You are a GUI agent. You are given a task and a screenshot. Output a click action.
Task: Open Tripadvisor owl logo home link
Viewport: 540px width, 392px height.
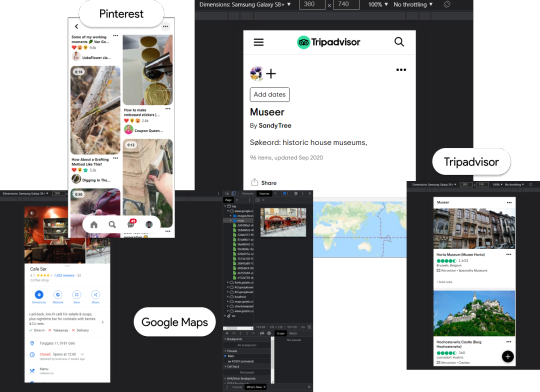tap(329, 42)
